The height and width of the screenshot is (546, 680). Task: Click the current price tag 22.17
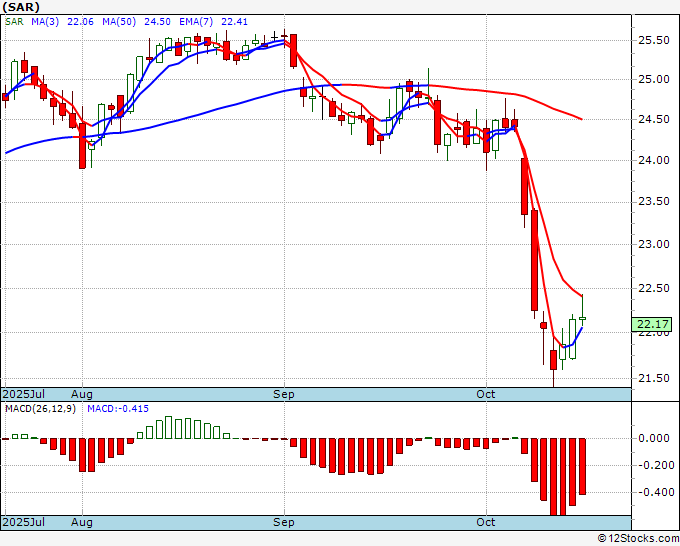coord(651,324)
